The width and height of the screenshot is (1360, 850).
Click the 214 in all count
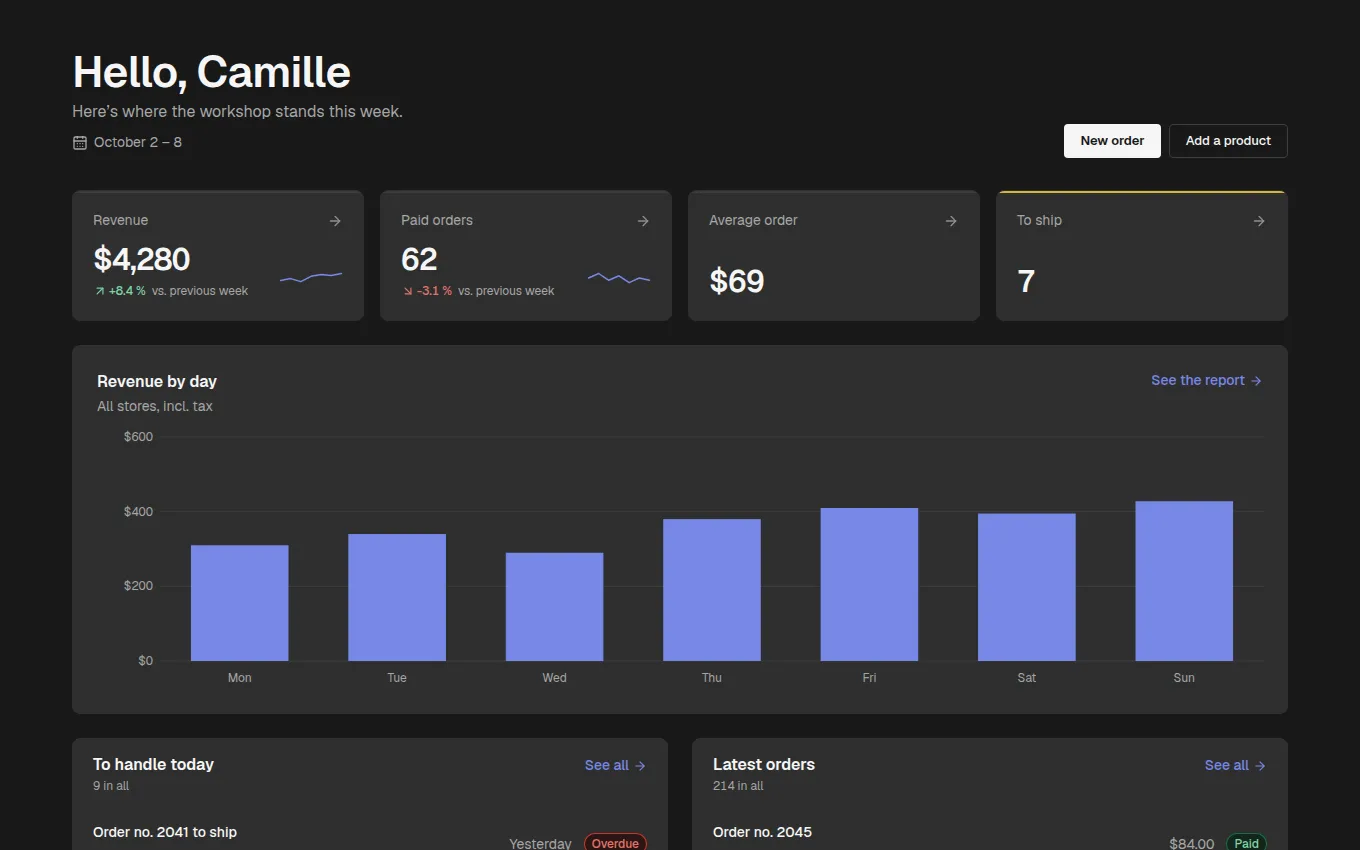[x=738, y=786]
